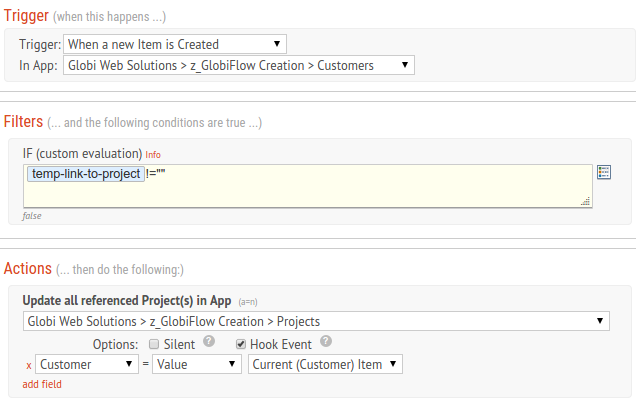
Task: Enable the Silent checkbox
Action: click(x=154, y=344)
